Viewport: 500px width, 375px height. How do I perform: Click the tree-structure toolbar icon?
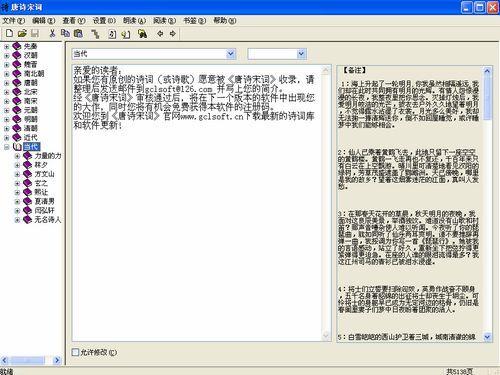96,34
